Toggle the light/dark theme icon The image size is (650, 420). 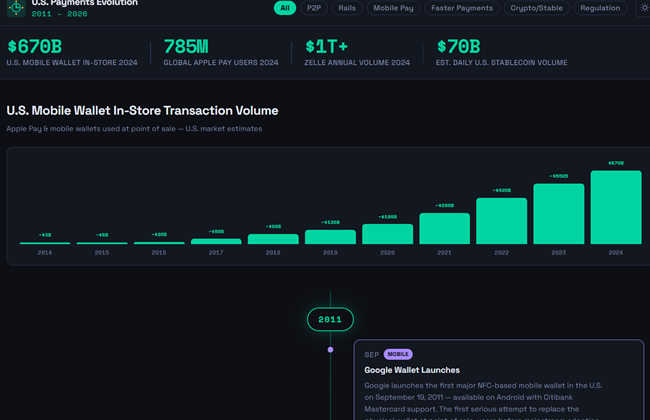644,8
